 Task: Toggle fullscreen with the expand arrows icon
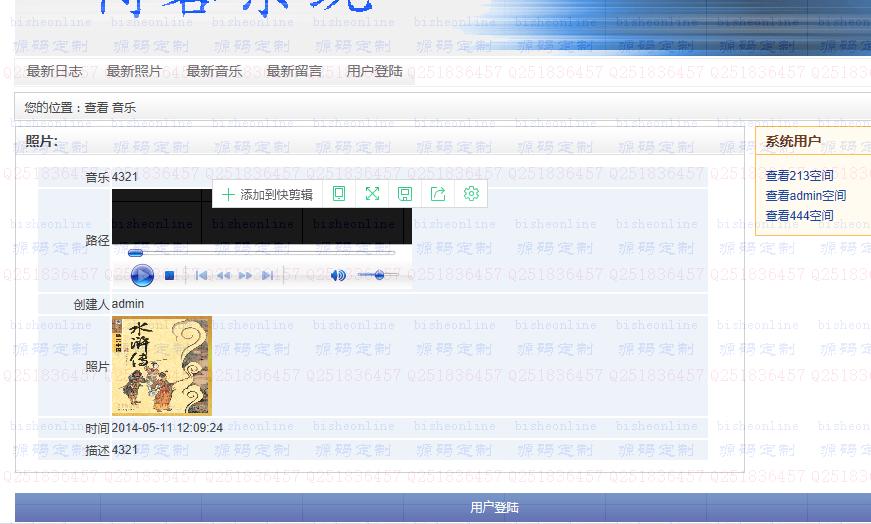(x=372, y=193)
